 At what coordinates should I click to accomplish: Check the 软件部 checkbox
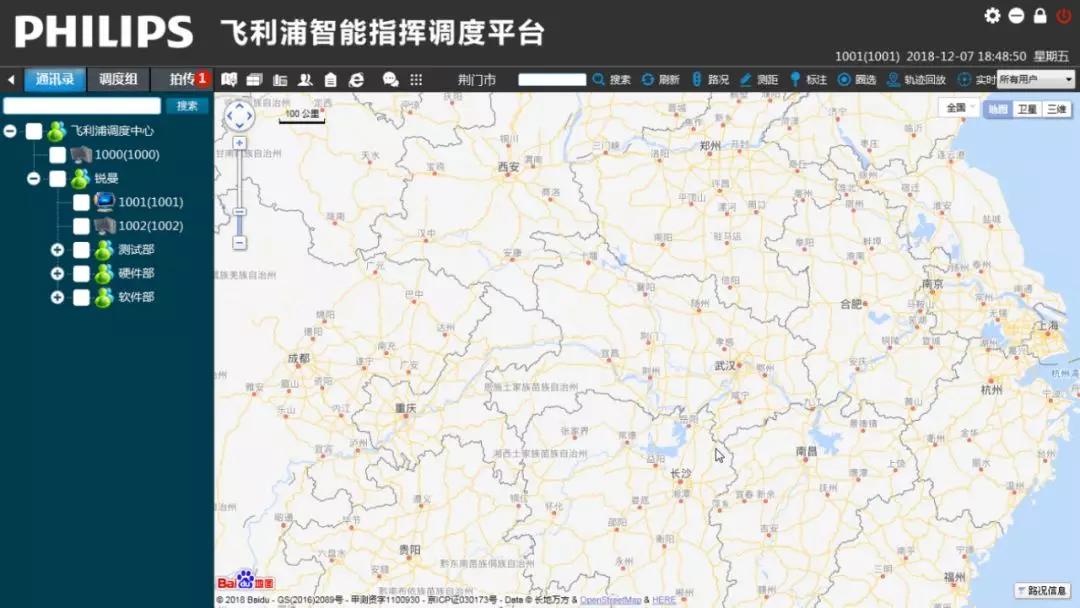click(81, 297)
